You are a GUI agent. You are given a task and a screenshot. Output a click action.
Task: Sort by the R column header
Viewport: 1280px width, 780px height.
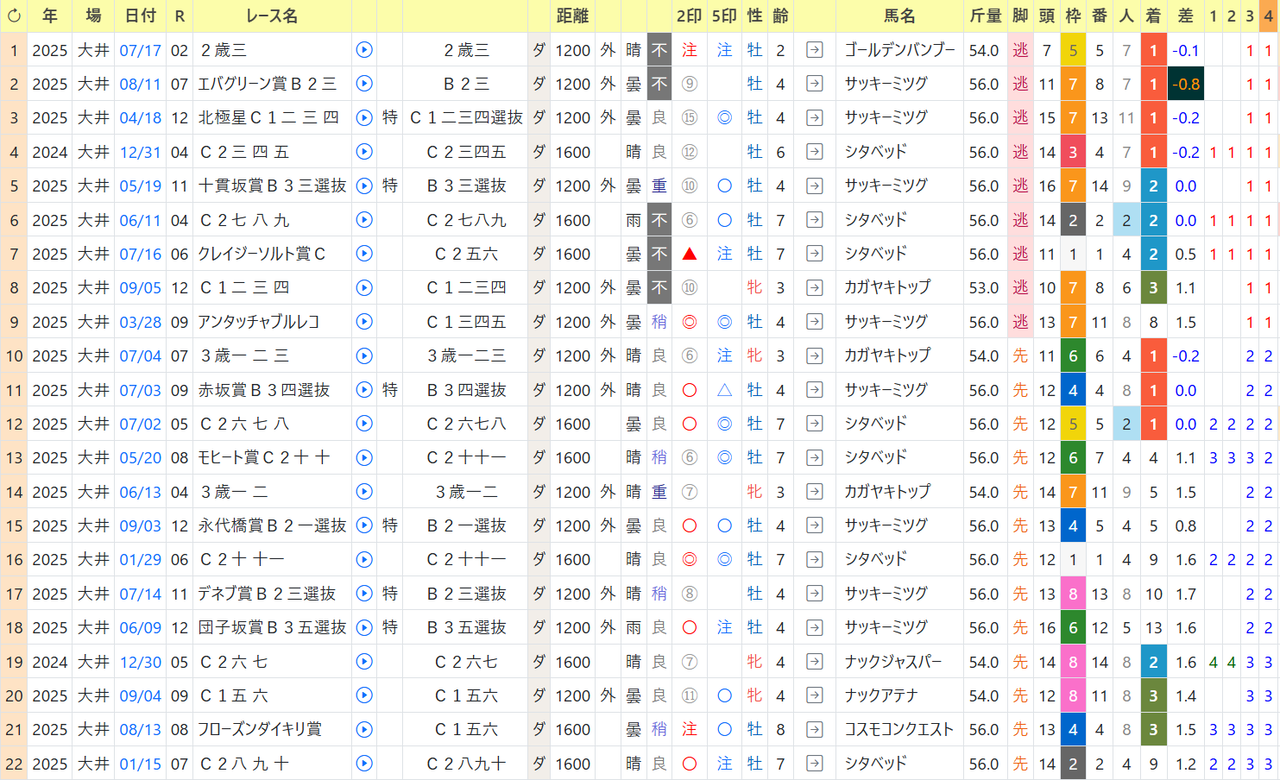(179, 16)
